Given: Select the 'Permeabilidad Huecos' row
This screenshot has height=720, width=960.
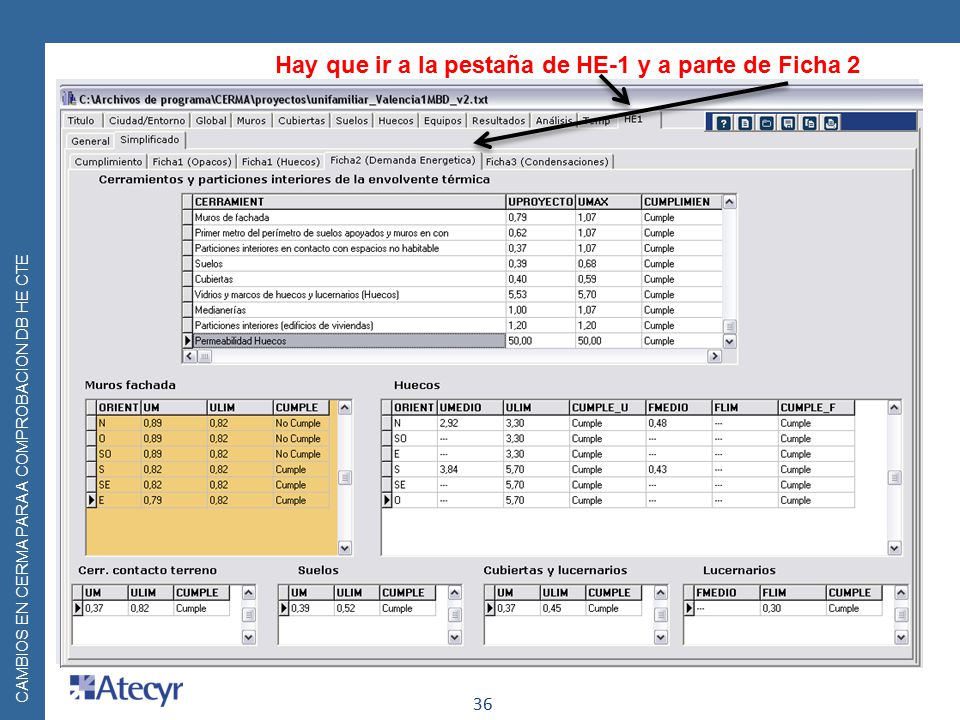Looking at the screenshot, I should [452, 341].
